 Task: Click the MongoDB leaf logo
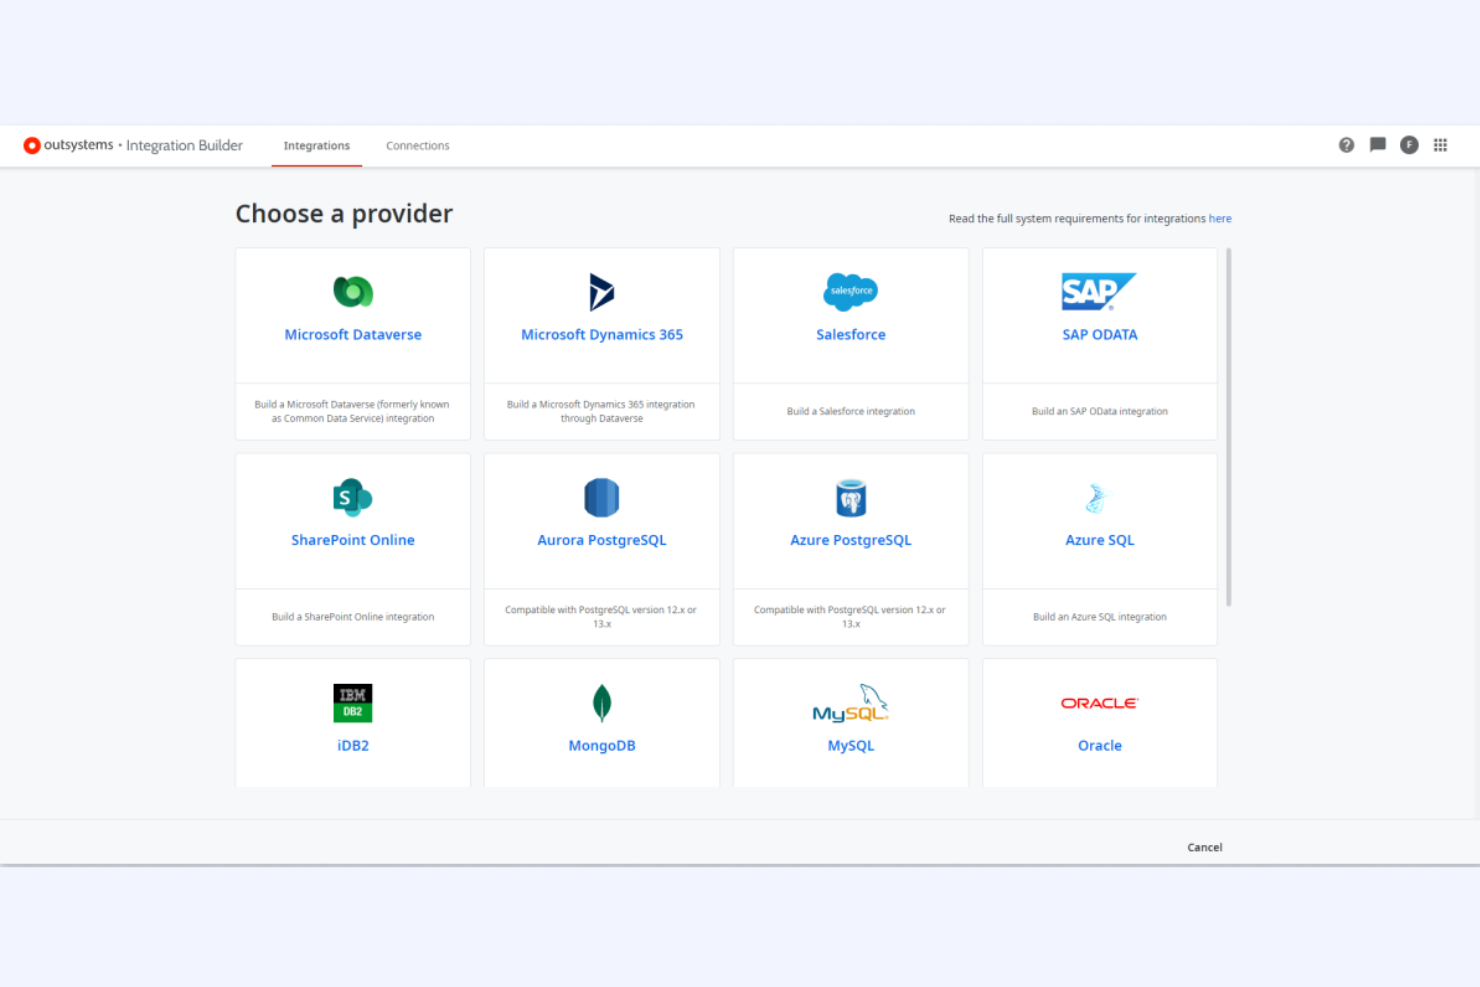601,703
